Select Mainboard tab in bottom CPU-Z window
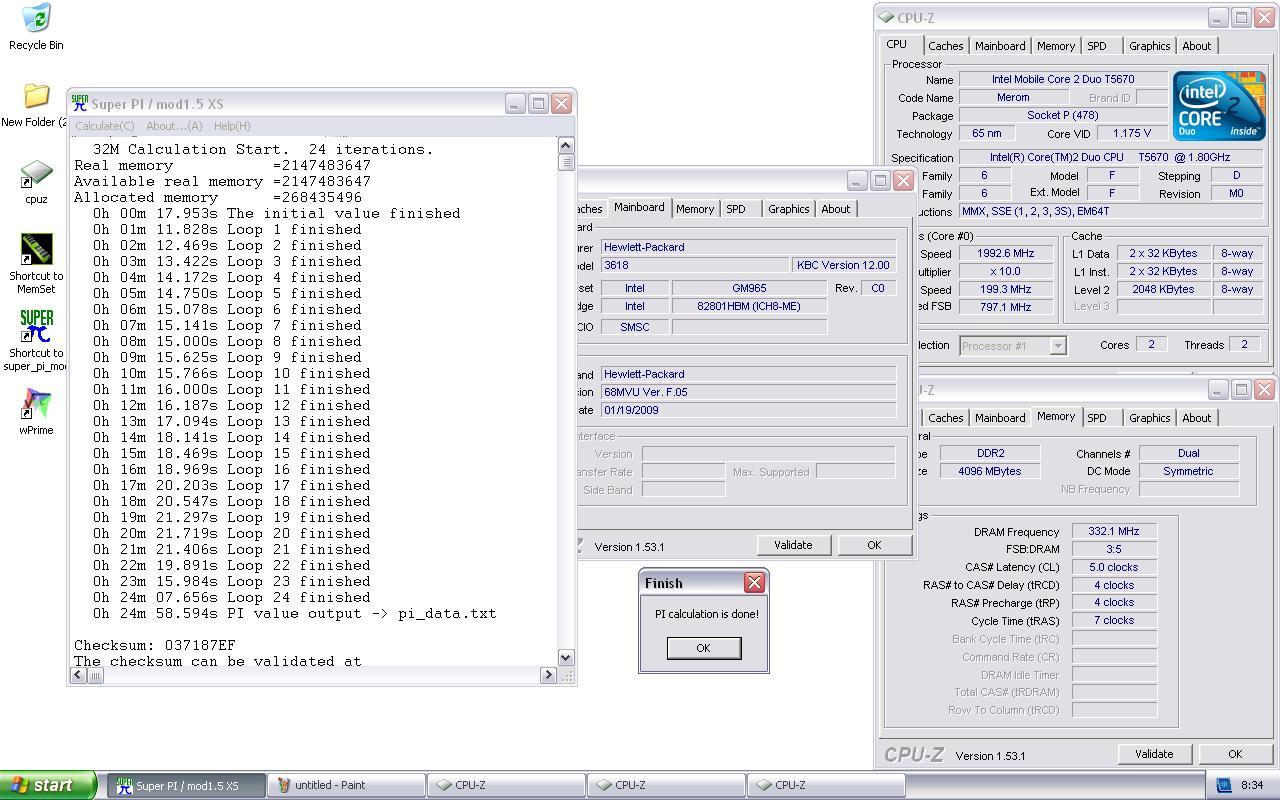Image resolution: width=1280 pixels, height=800 pixels. (x=1000, y=418)
